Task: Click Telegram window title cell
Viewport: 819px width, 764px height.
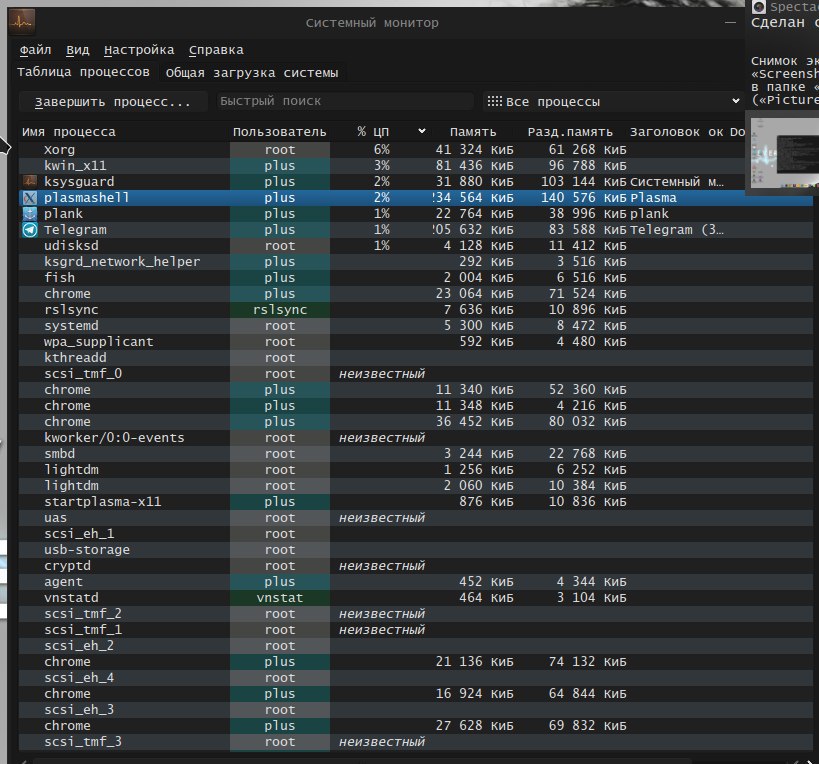Action: point(676,230)
